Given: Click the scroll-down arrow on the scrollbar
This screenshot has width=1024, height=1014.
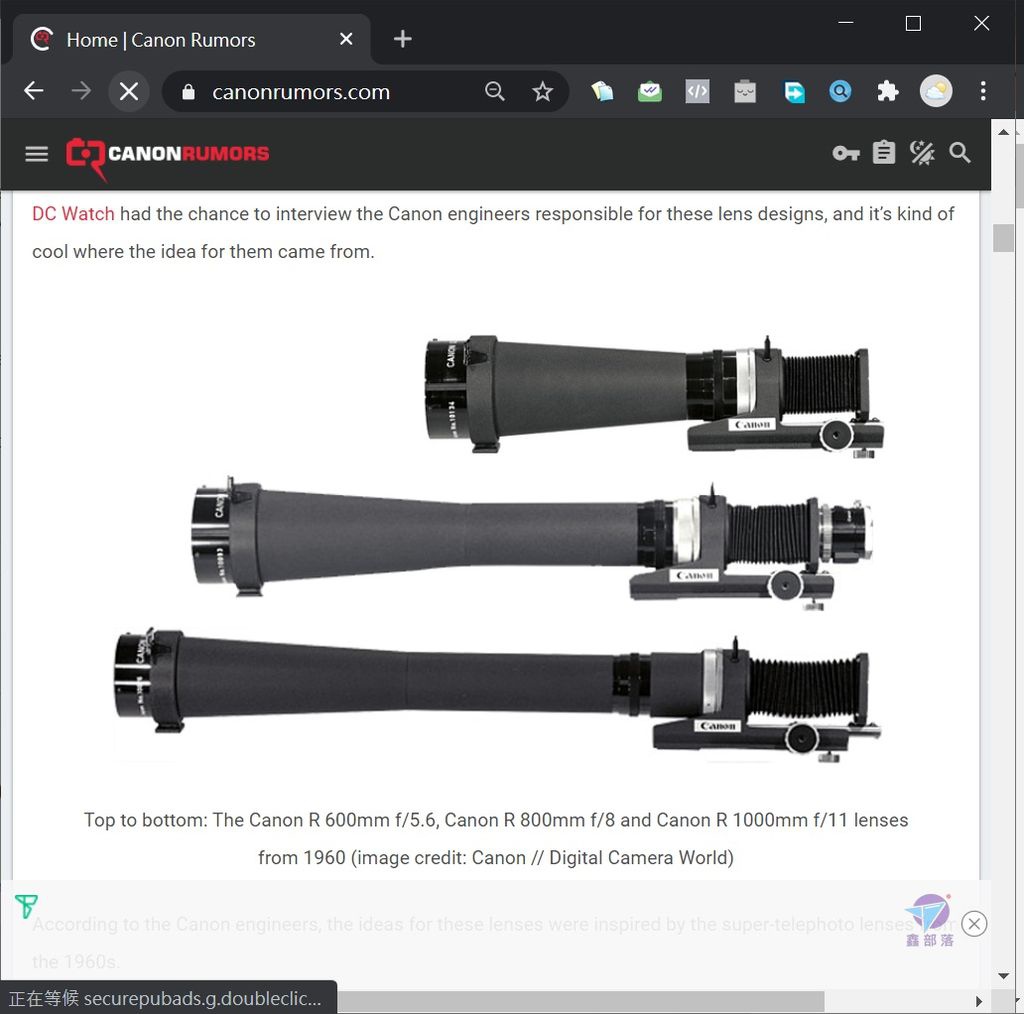Looking at the screenshot, I should tap(1003, 976).
